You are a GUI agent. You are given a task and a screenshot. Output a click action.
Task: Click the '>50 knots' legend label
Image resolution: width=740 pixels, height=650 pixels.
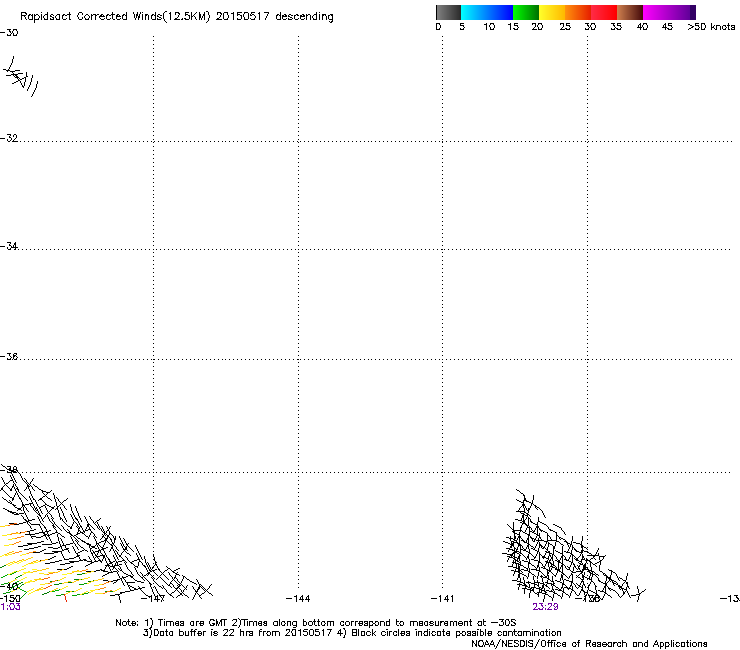click(x=711, y=27)
